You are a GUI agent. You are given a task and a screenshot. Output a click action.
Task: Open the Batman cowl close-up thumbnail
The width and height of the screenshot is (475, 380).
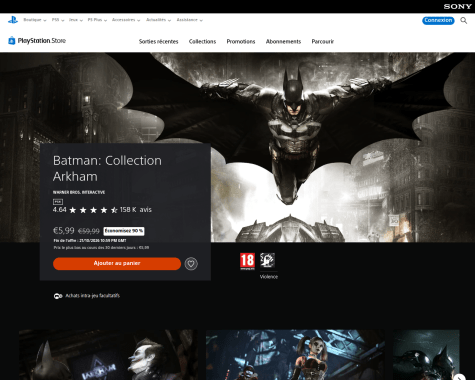point(426,355)
